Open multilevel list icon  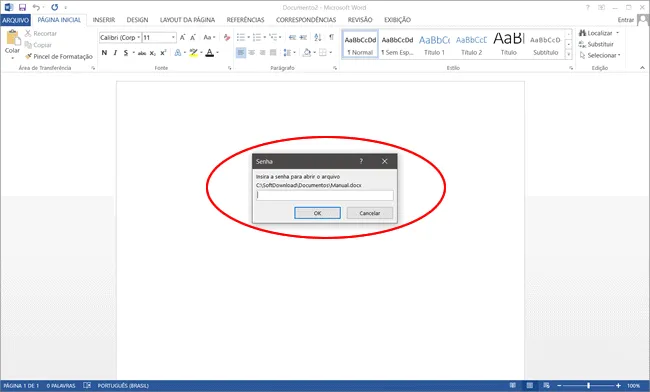pyautogui.click(x=273, y=37)
